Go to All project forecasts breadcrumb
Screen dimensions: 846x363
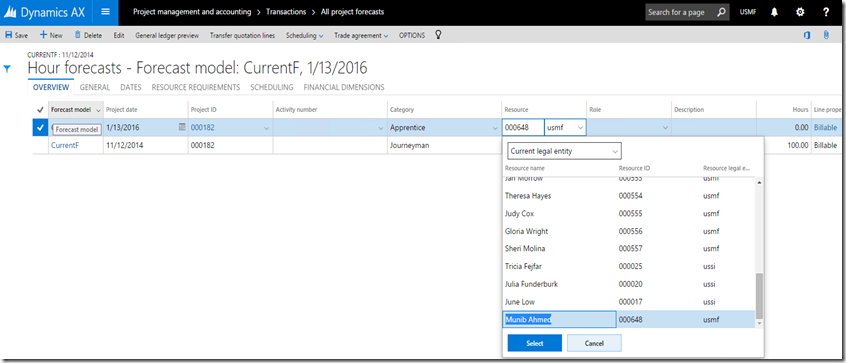353,12
